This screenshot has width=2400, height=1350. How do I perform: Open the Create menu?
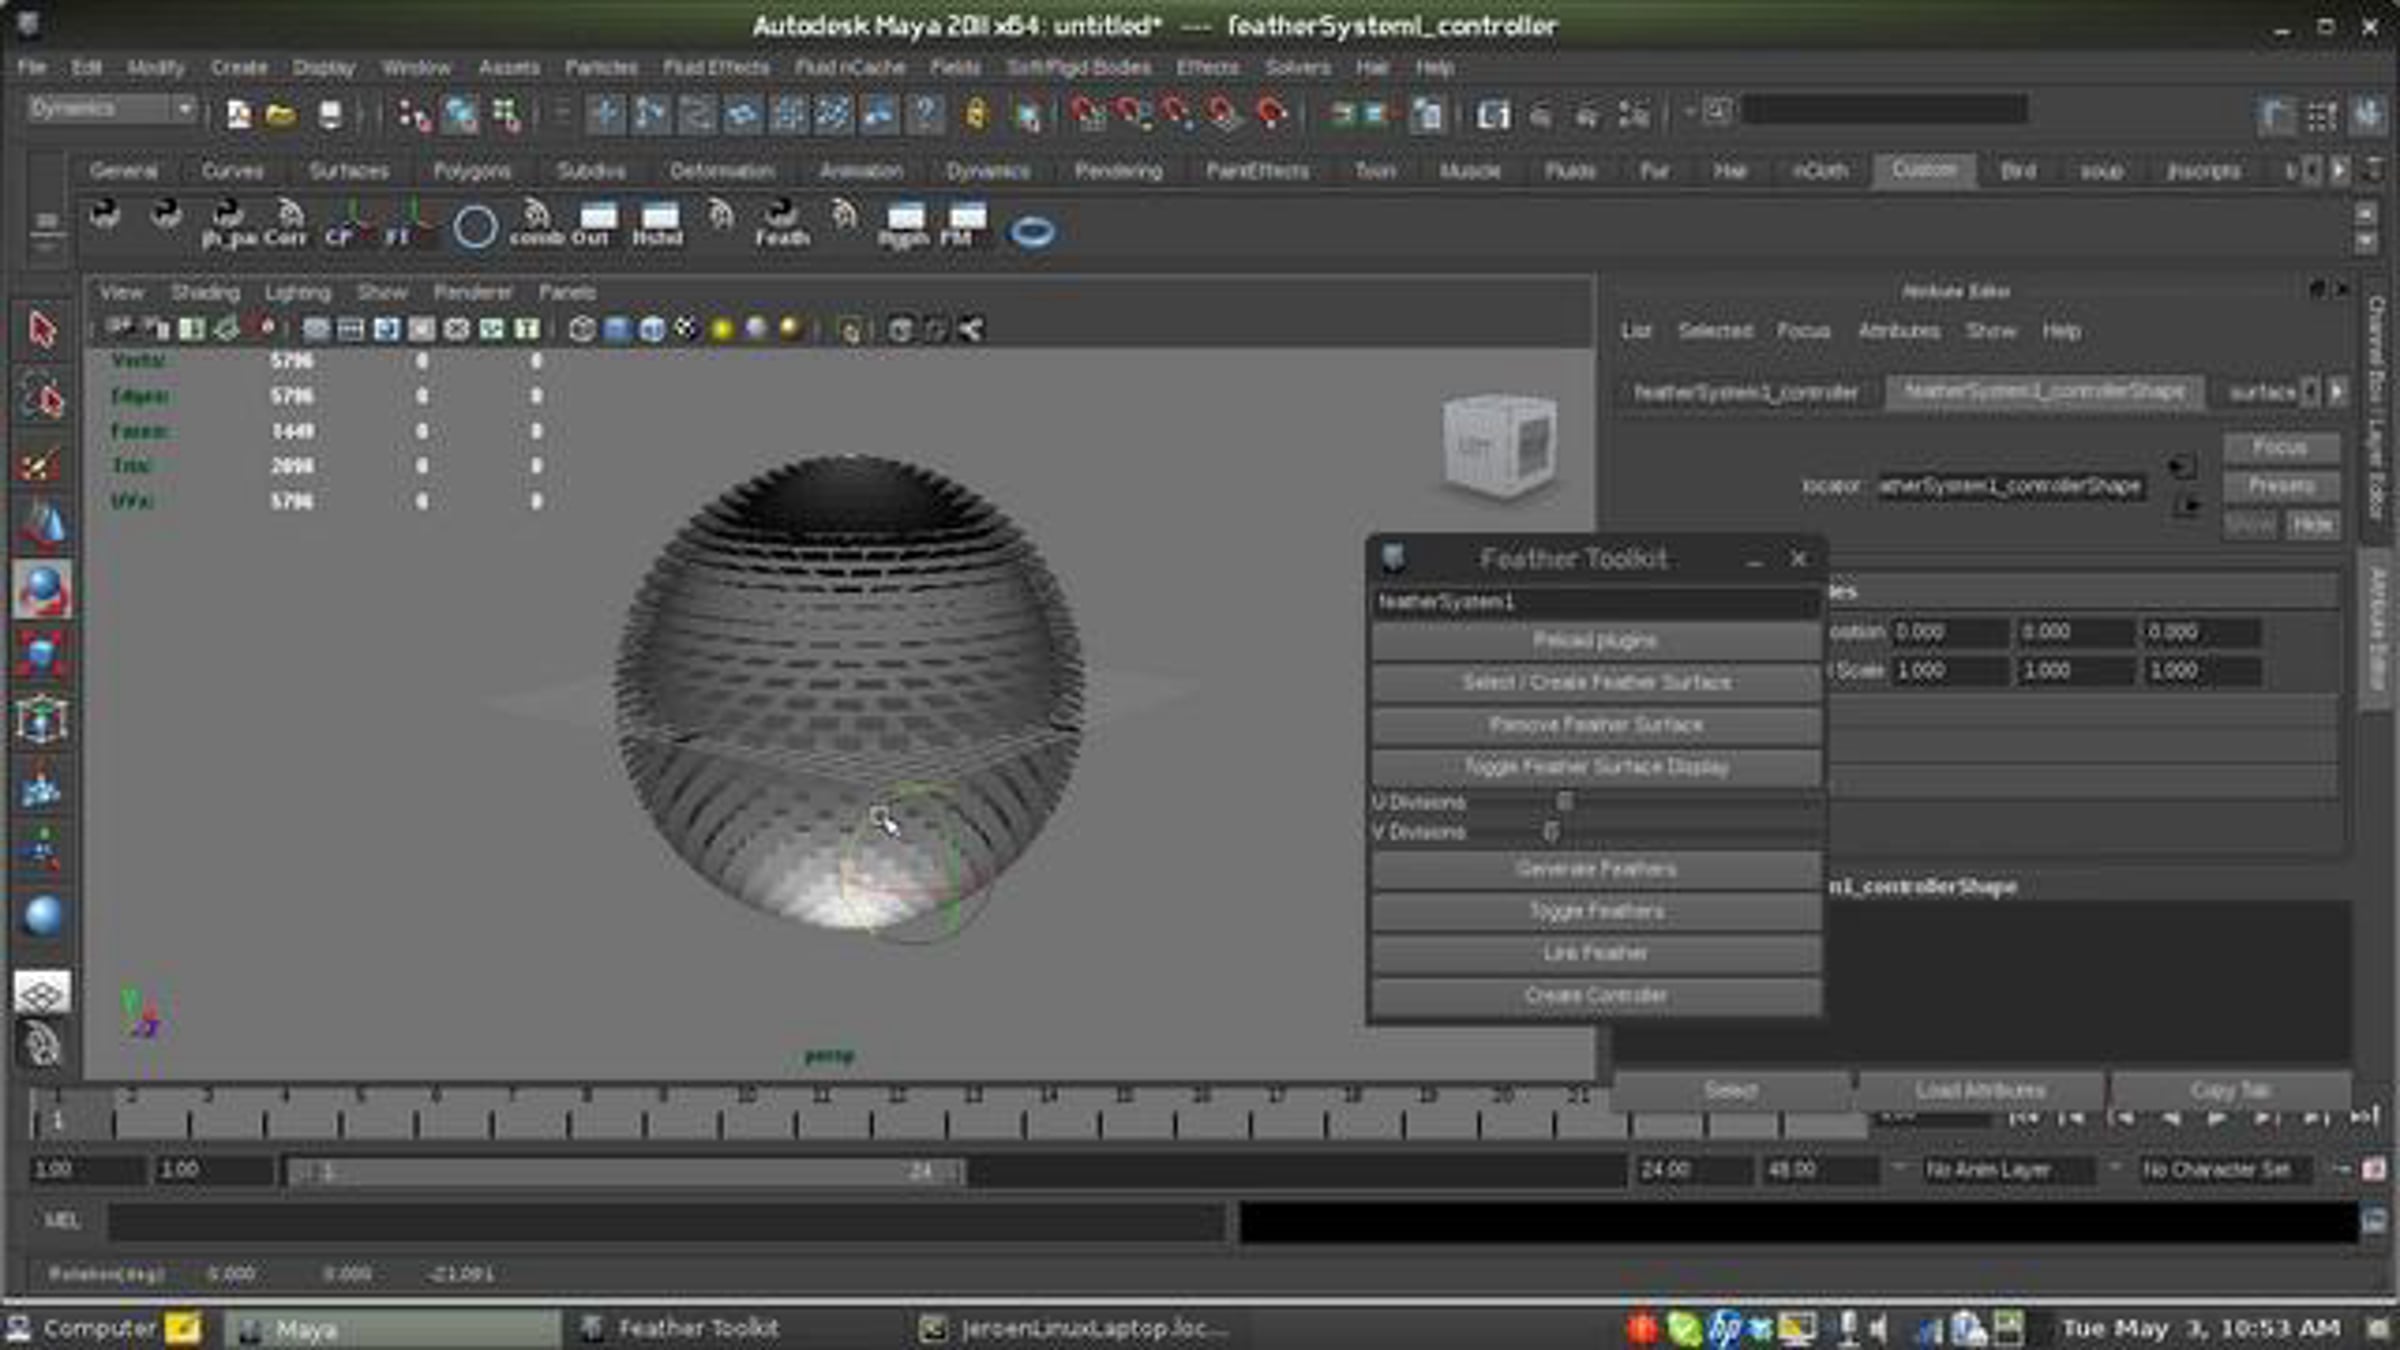[x=239, y=68]
